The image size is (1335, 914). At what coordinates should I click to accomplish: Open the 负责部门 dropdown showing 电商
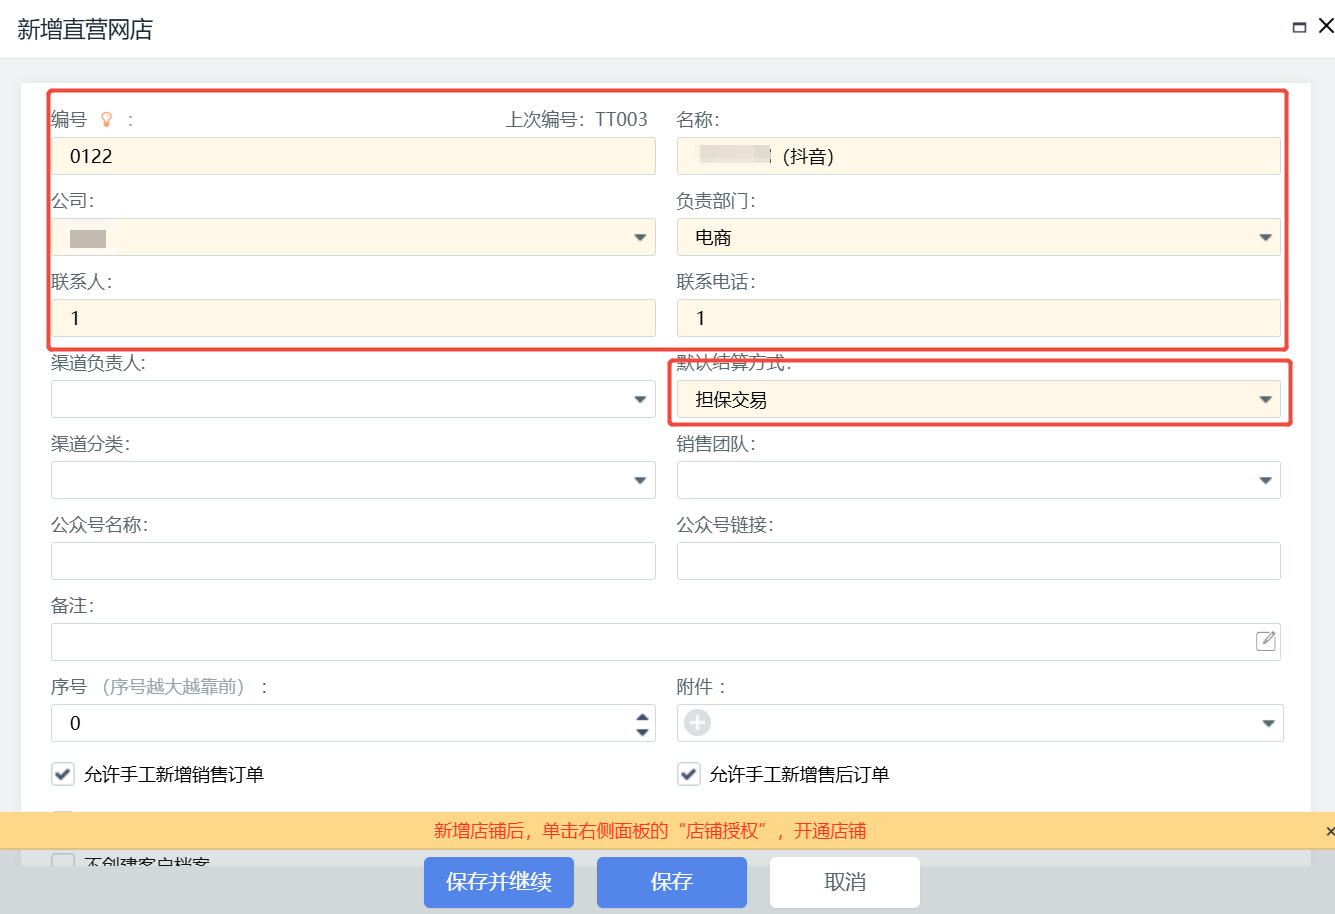pos(1265,237)
